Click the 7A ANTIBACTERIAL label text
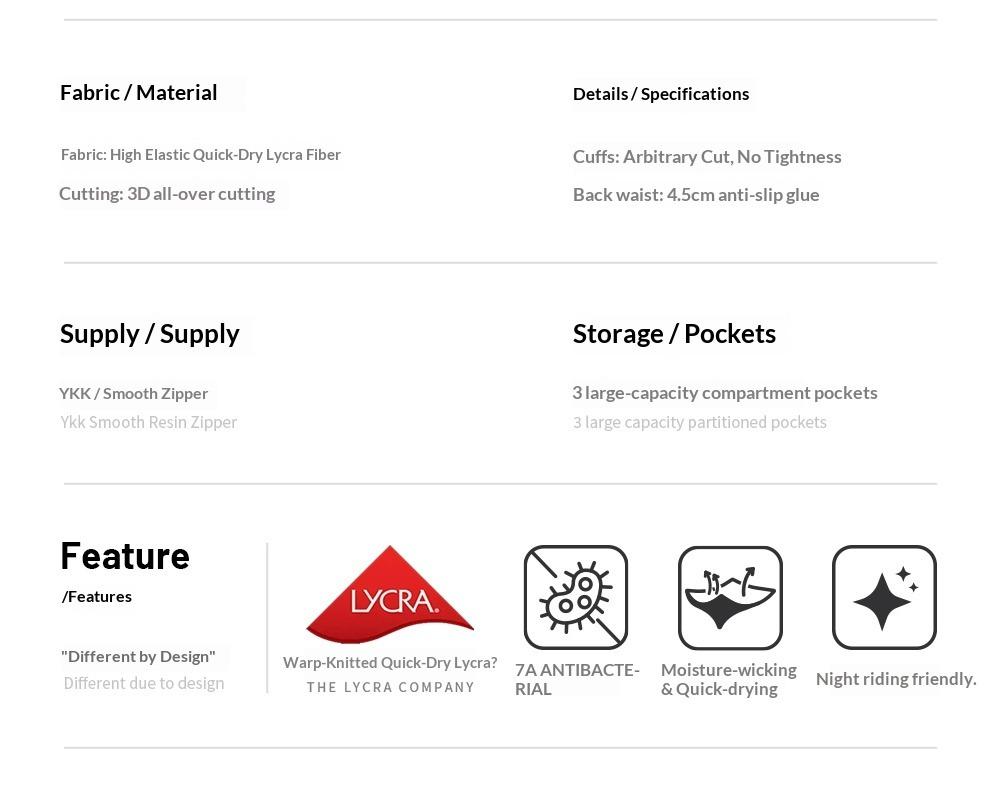Screen dimensions: 1000x790 coord(577,679)
